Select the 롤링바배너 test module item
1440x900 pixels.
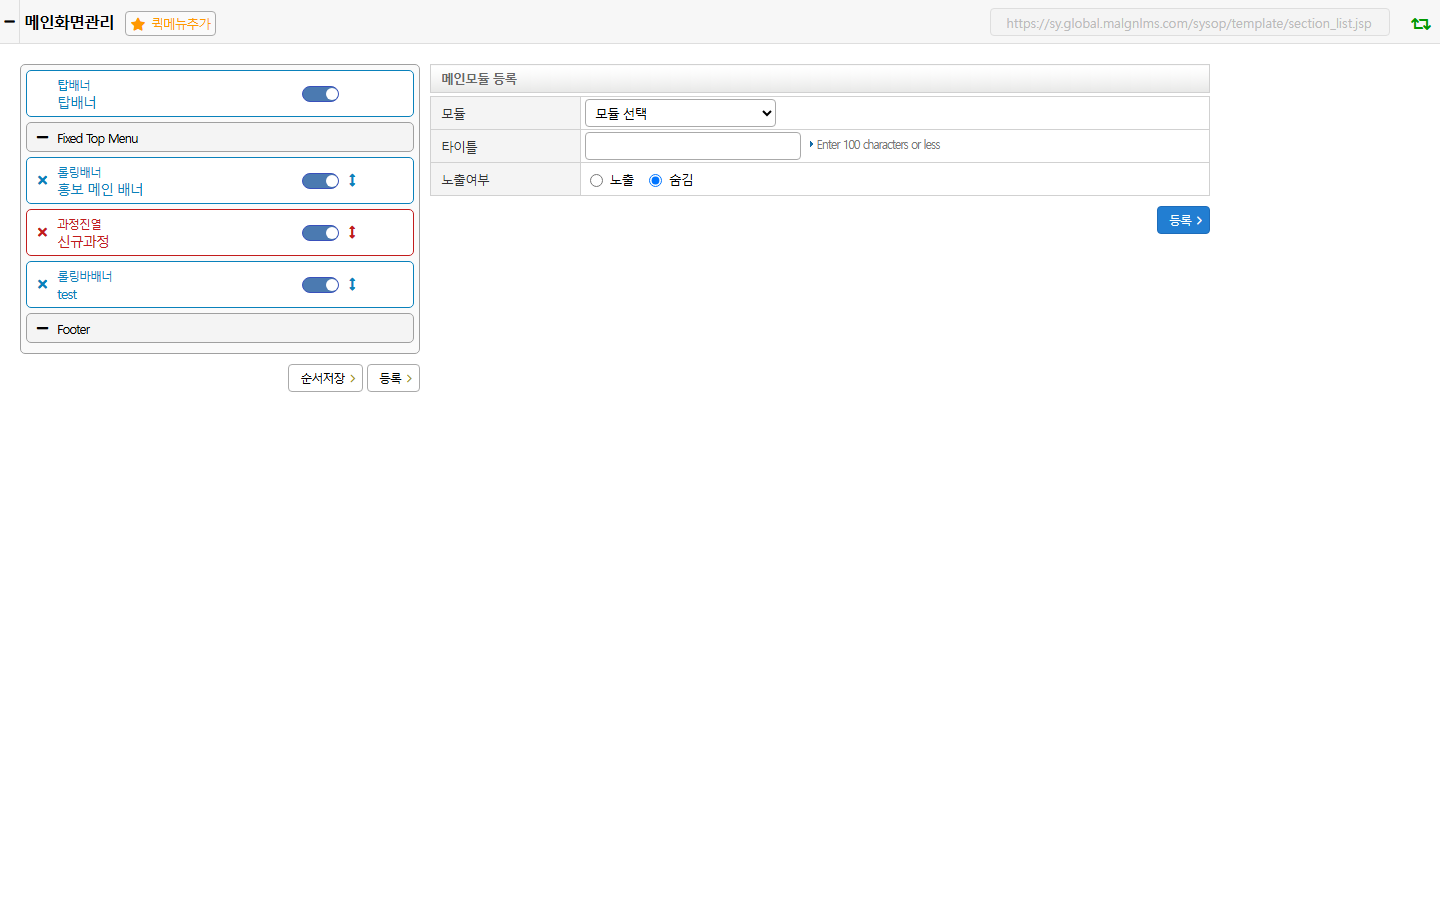pyautogui.click(x=220, y=285)
